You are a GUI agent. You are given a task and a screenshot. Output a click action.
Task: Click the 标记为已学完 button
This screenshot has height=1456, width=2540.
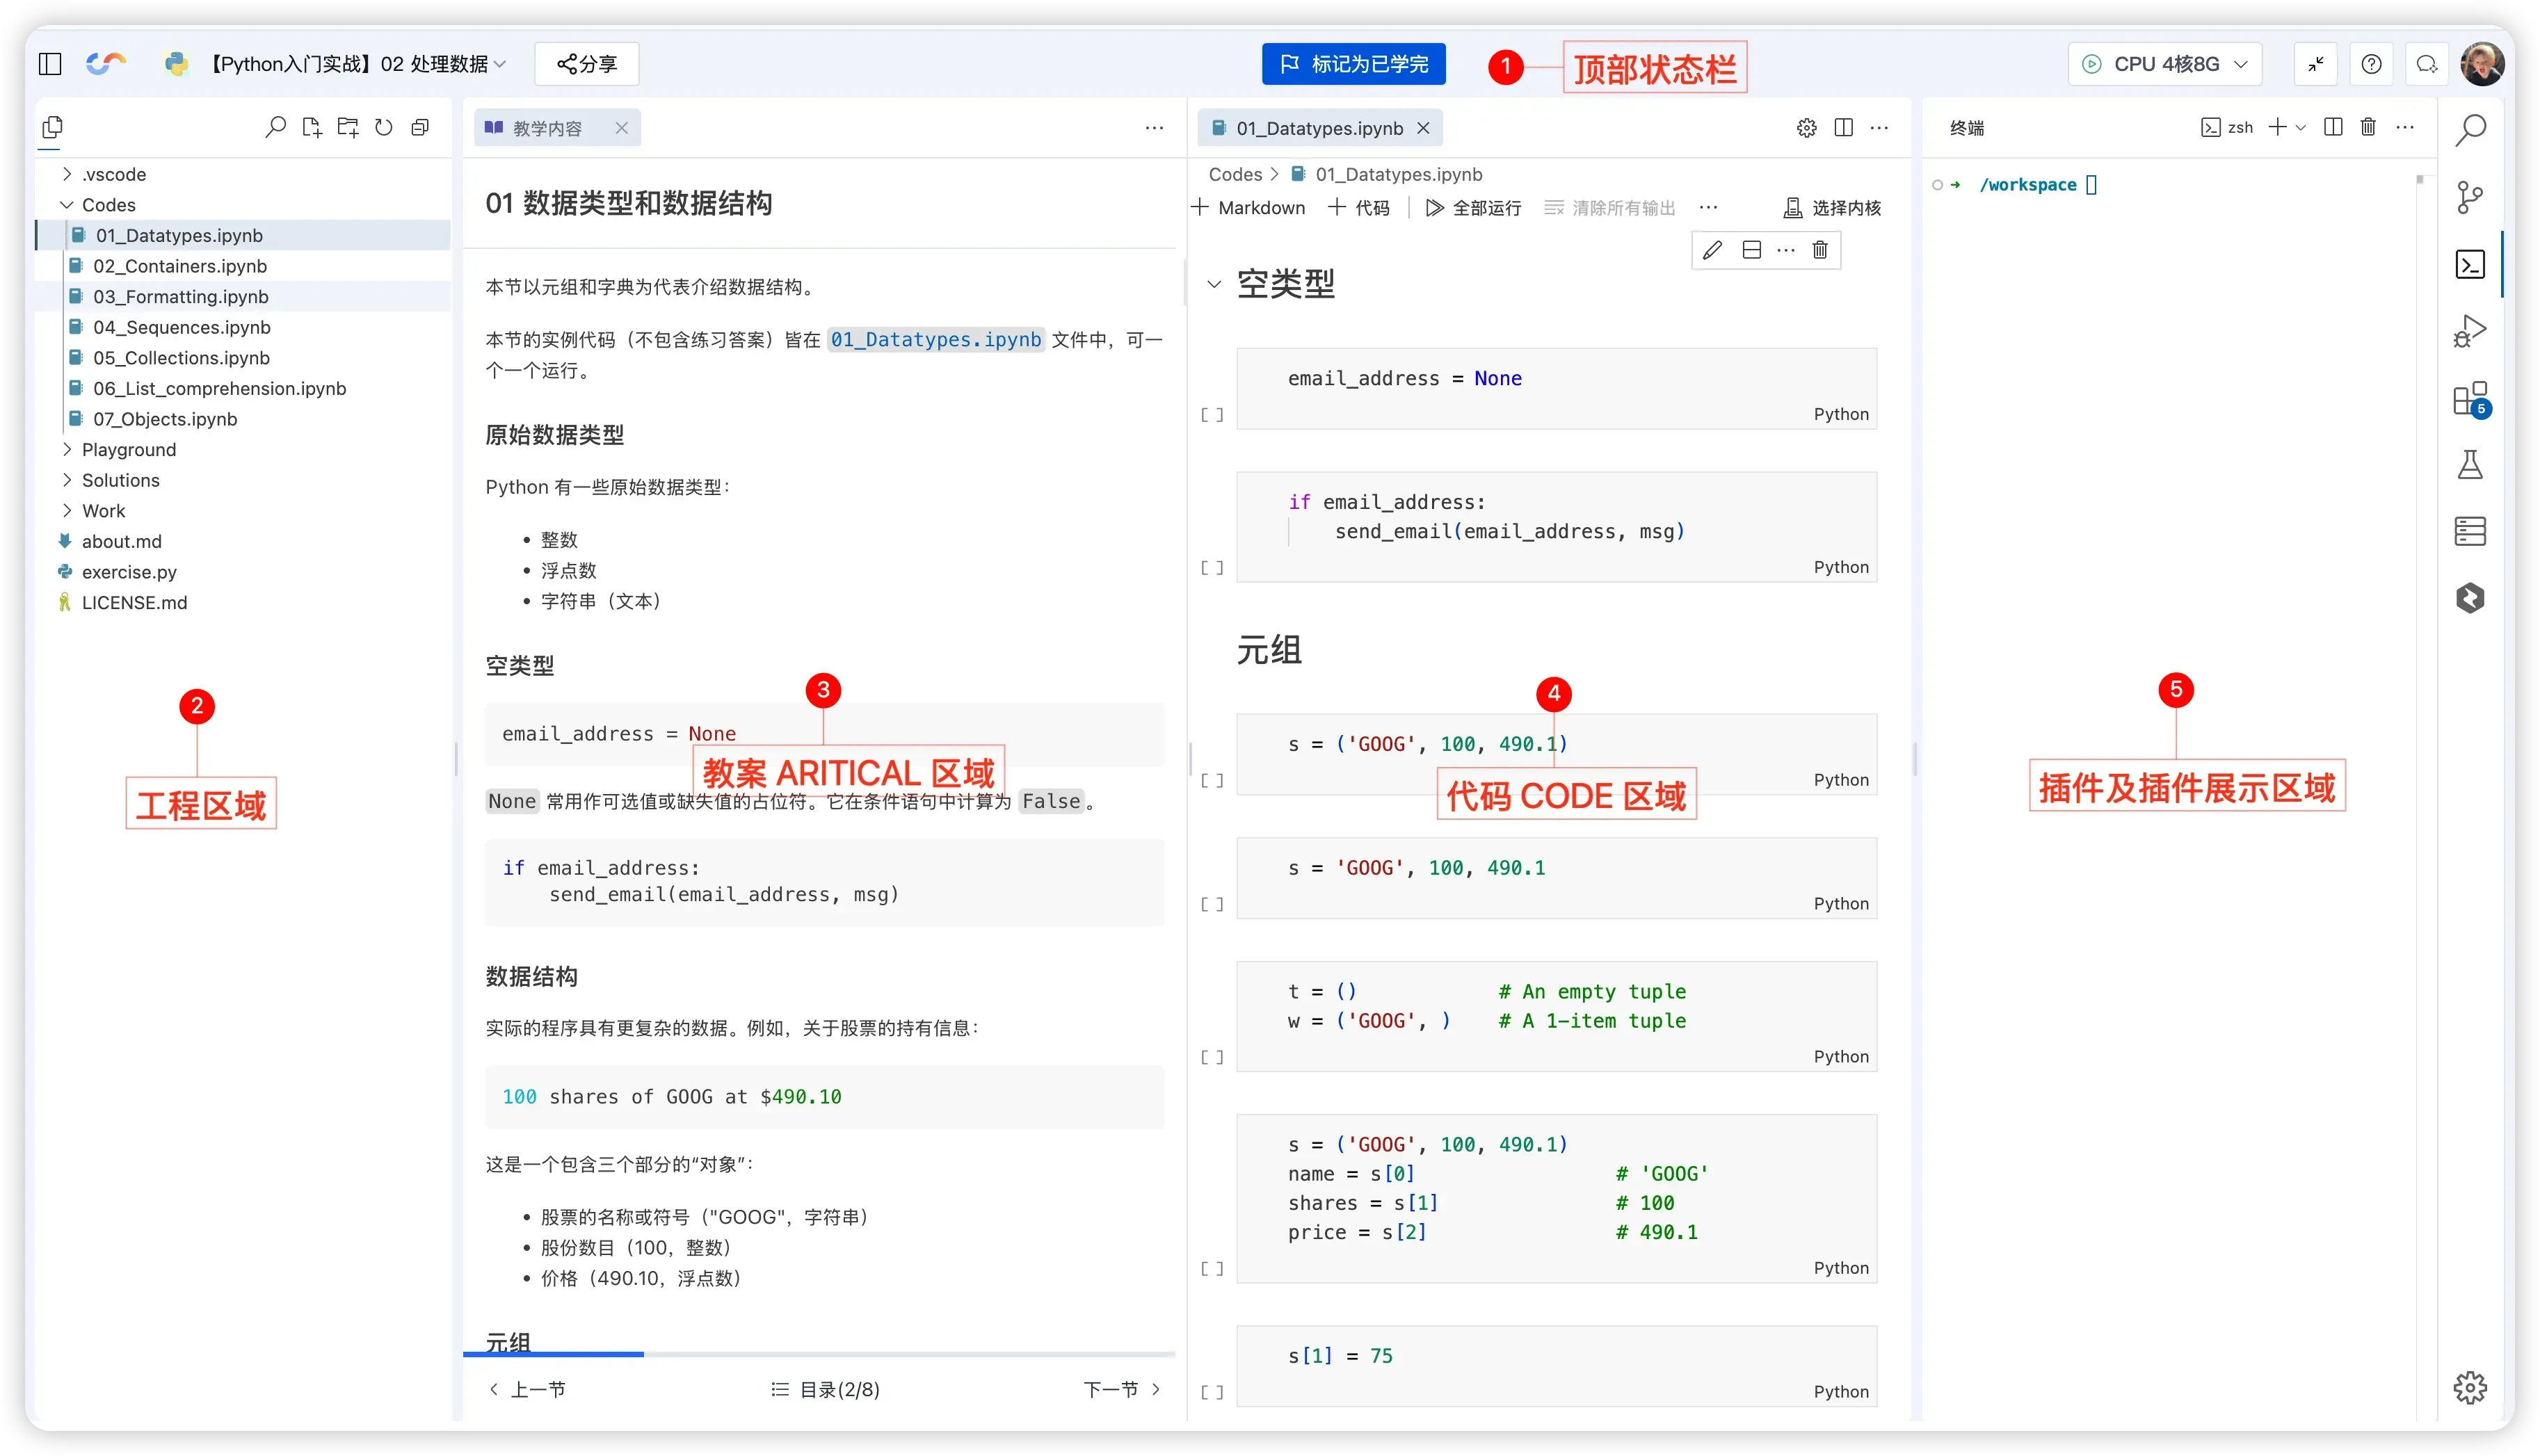point(1354,64)
